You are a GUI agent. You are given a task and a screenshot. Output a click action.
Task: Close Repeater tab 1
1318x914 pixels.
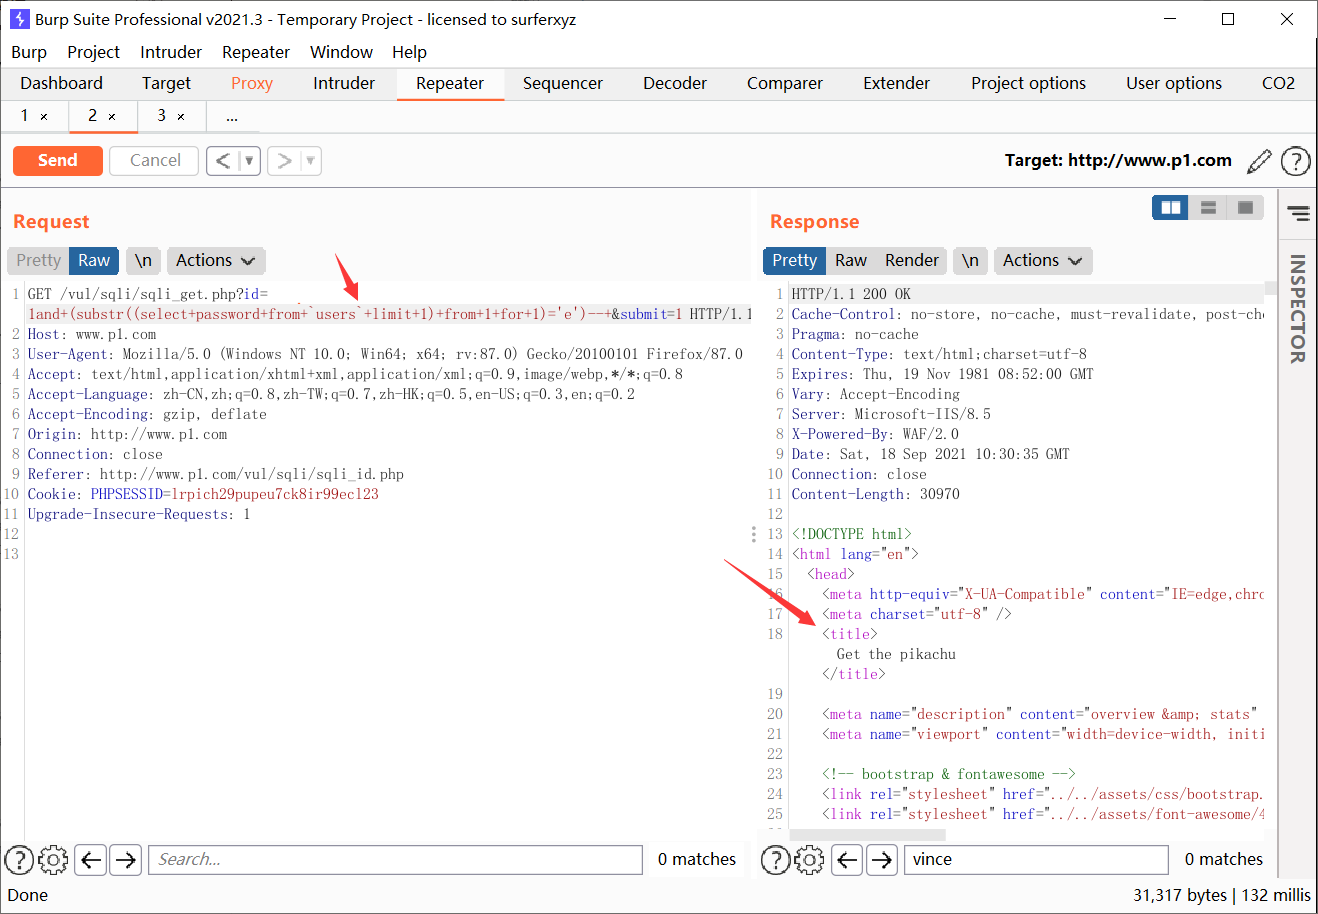tap(44, 117)
